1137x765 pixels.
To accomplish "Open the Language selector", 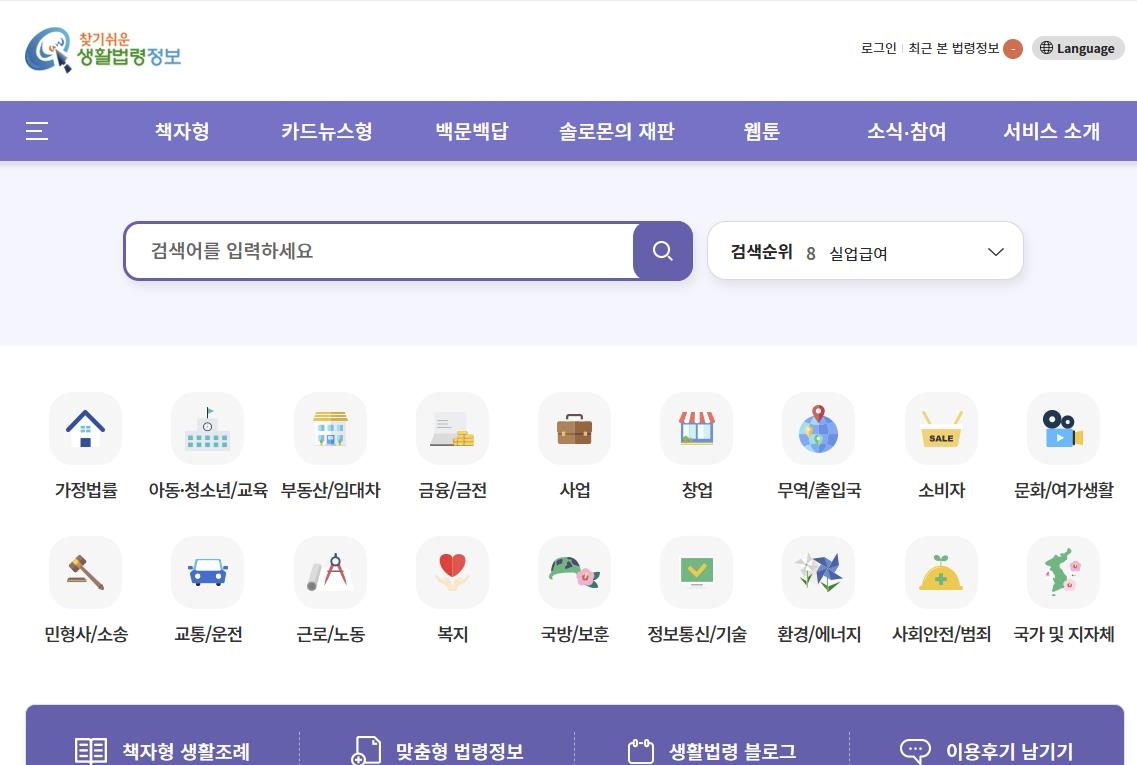I will click(x=1078, y=48).
